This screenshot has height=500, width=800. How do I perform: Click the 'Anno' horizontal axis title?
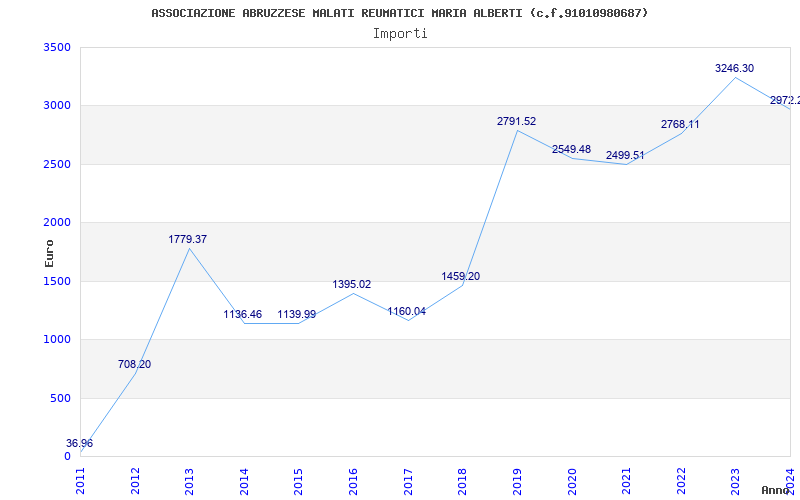[x=776, y=490]
